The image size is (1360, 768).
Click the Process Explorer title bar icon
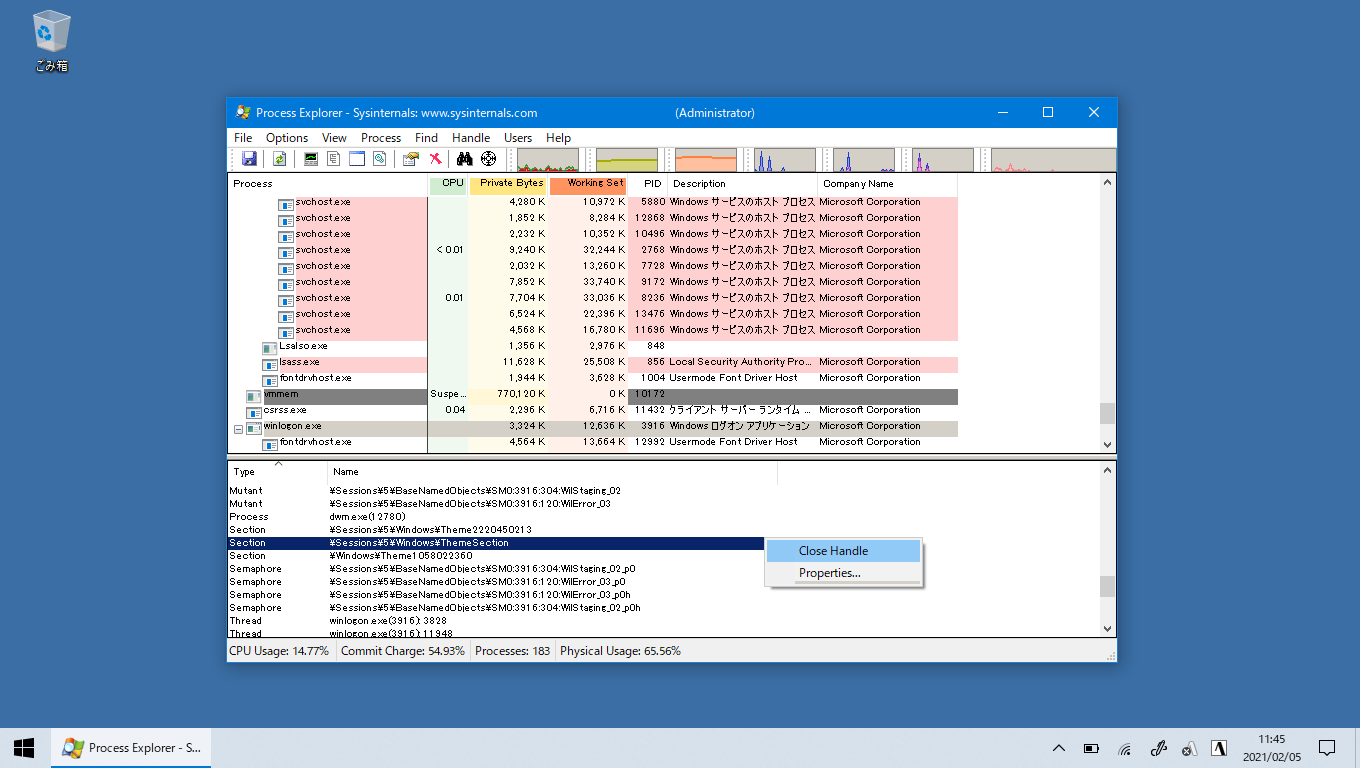pos(243,113)
